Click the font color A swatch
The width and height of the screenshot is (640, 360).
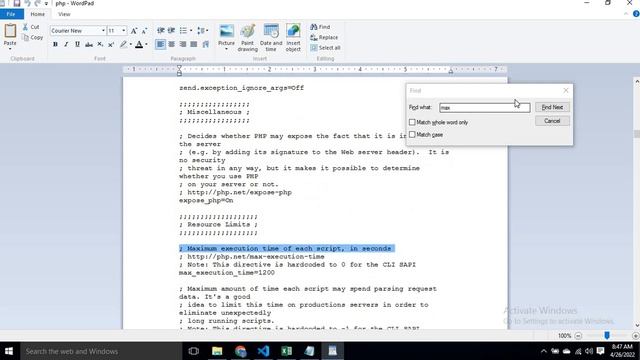(x=139, y=44)
